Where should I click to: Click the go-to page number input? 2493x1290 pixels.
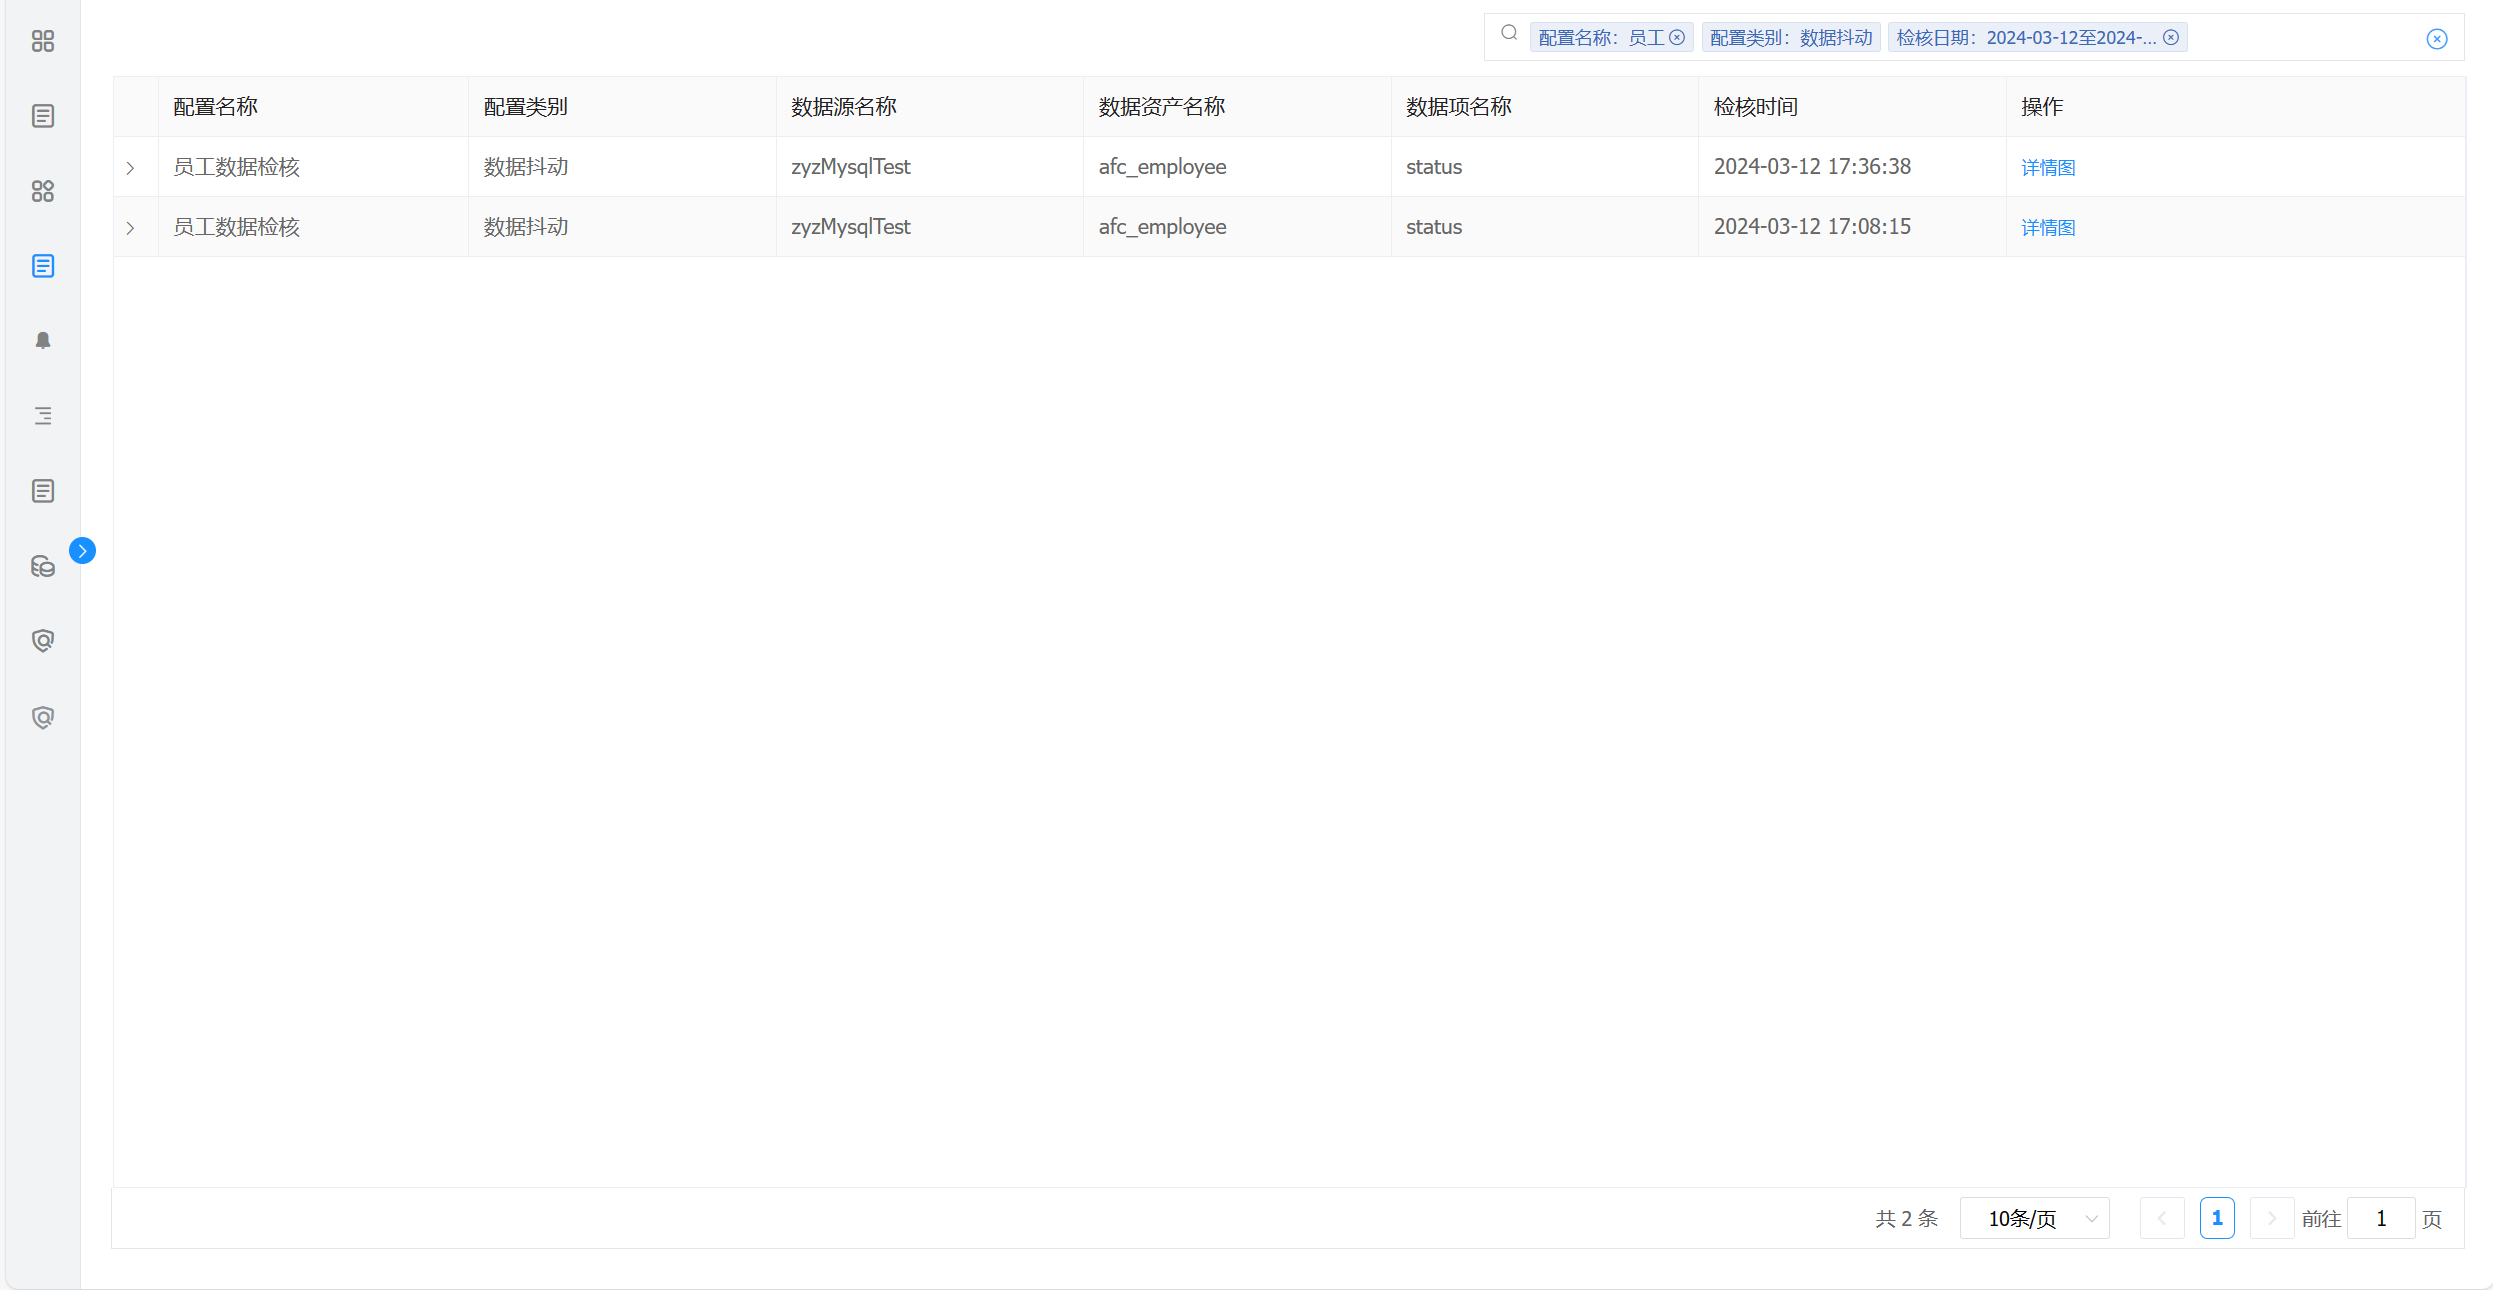coord(2380,1218)
